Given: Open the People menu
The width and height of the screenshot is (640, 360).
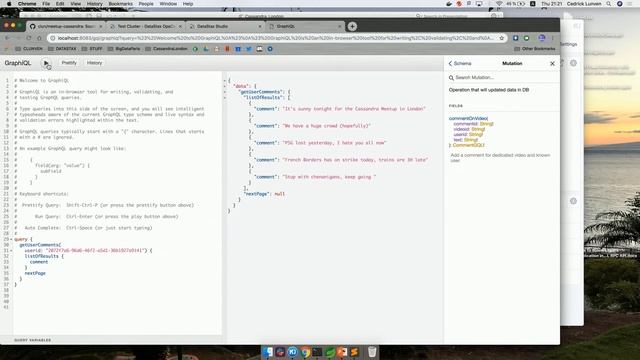Looking at the screenshot, I should 146,4.
